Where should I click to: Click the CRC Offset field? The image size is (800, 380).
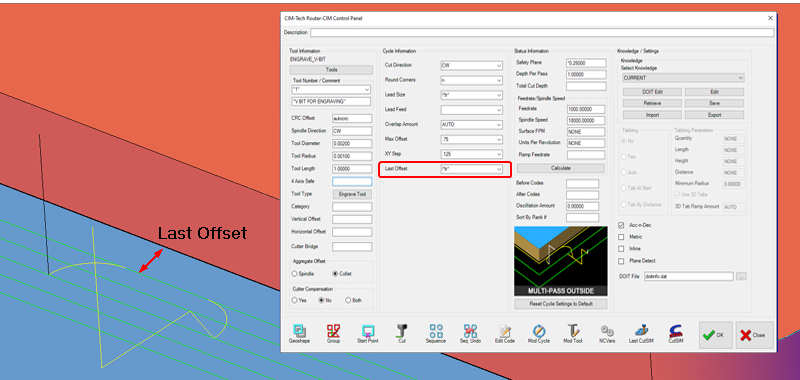(x=352, y=118)
